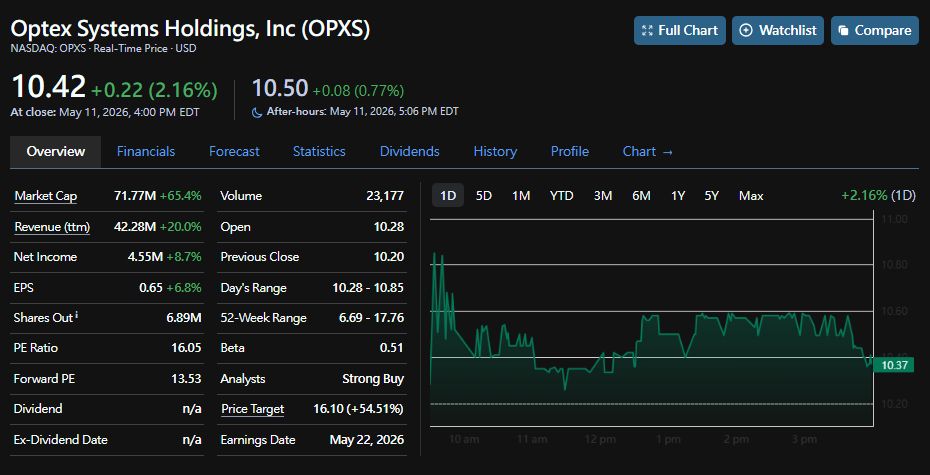This screenshot has height=475, width=930.
Task: Click the after-hours price 10.50
Action: tap(280, 88)
